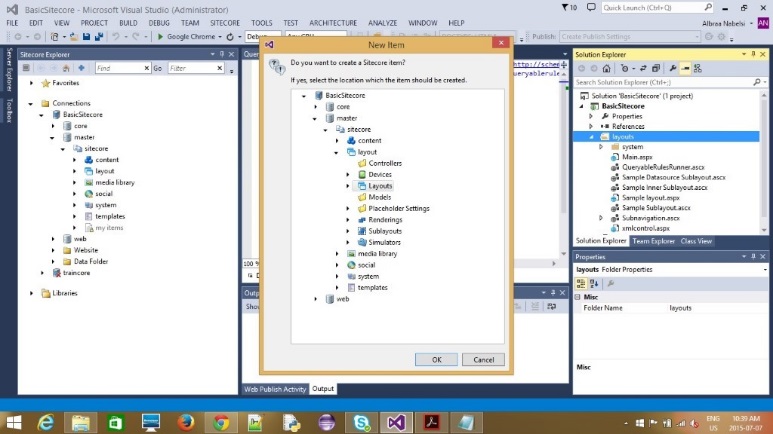Click Save All toolbar icon

point(99,36)
